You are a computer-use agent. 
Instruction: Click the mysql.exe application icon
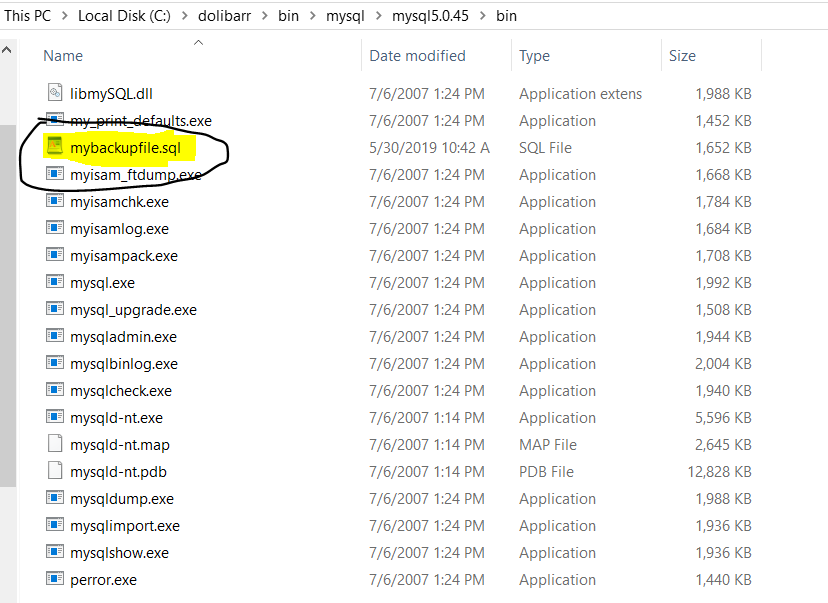55,282
